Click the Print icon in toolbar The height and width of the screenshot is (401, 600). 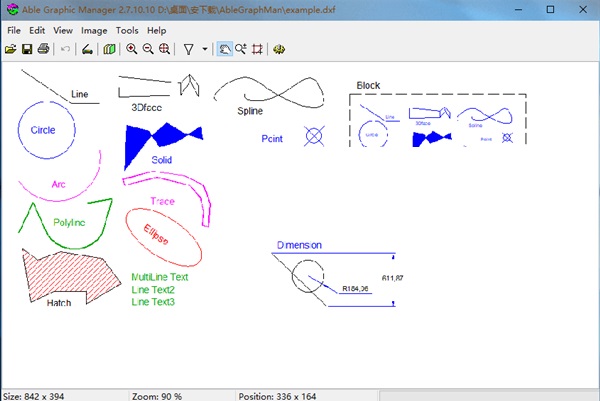(44, 48)
